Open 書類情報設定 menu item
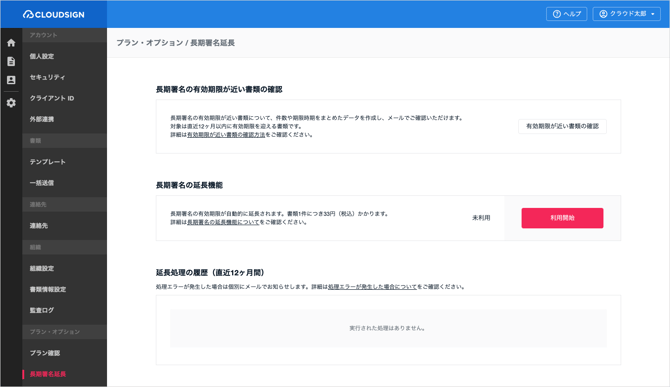 [48, 289]
